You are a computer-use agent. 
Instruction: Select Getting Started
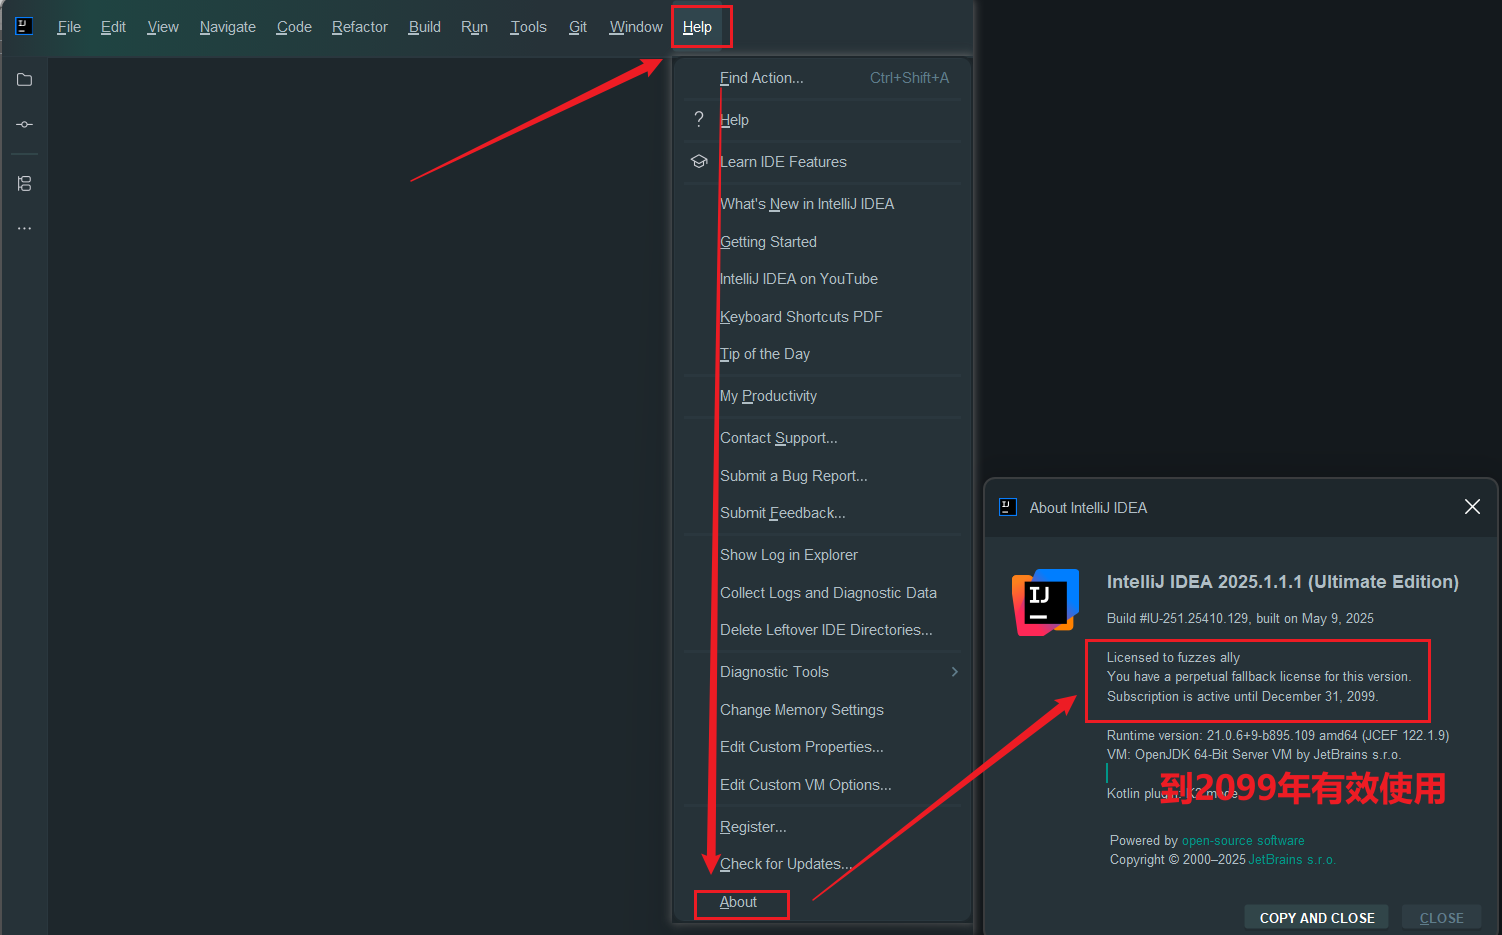coord(822,242)
